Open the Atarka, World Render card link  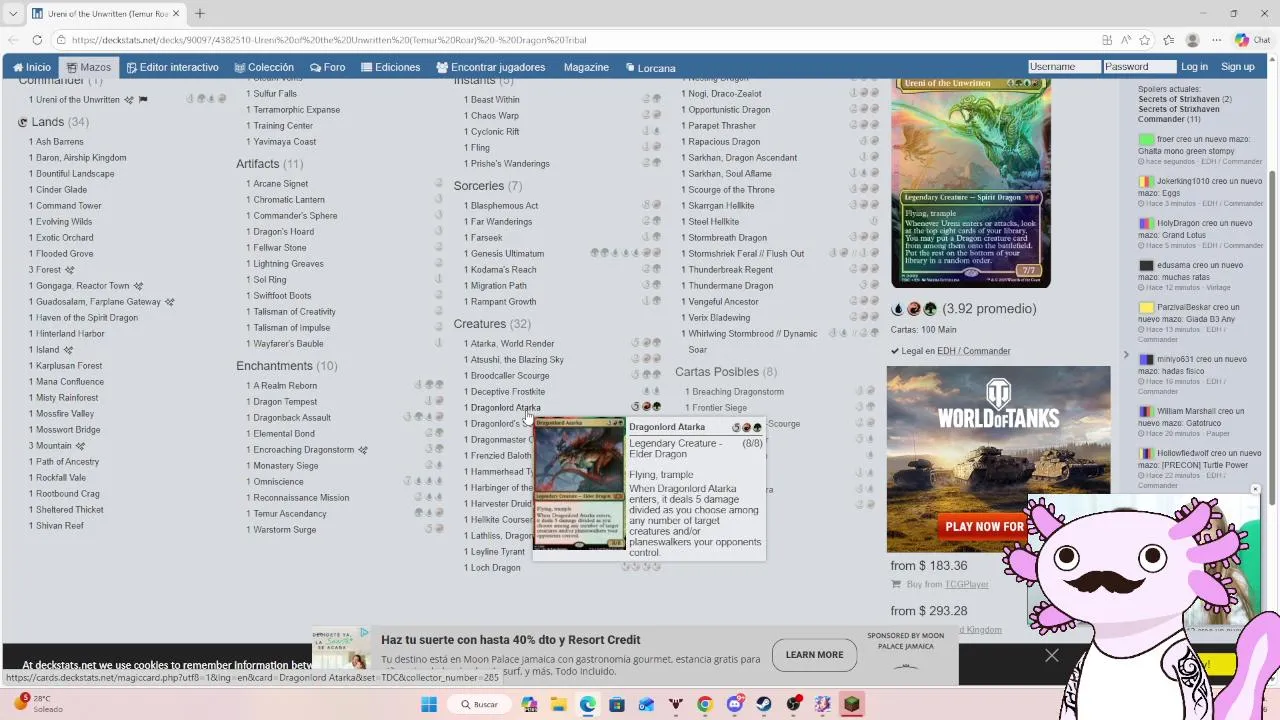[512, 344]
